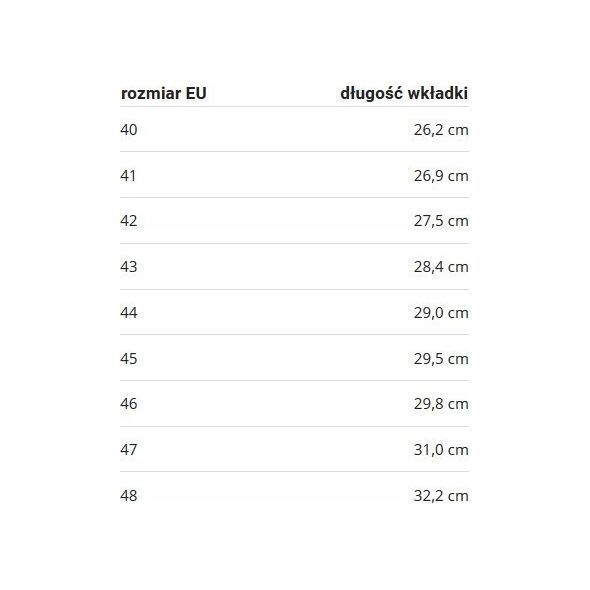Select size 41 in the table

[x=128, y=176]
